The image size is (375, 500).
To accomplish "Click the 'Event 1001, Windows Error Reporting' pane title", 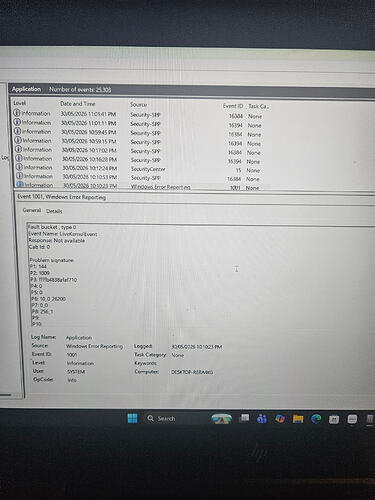I will 62,197.
